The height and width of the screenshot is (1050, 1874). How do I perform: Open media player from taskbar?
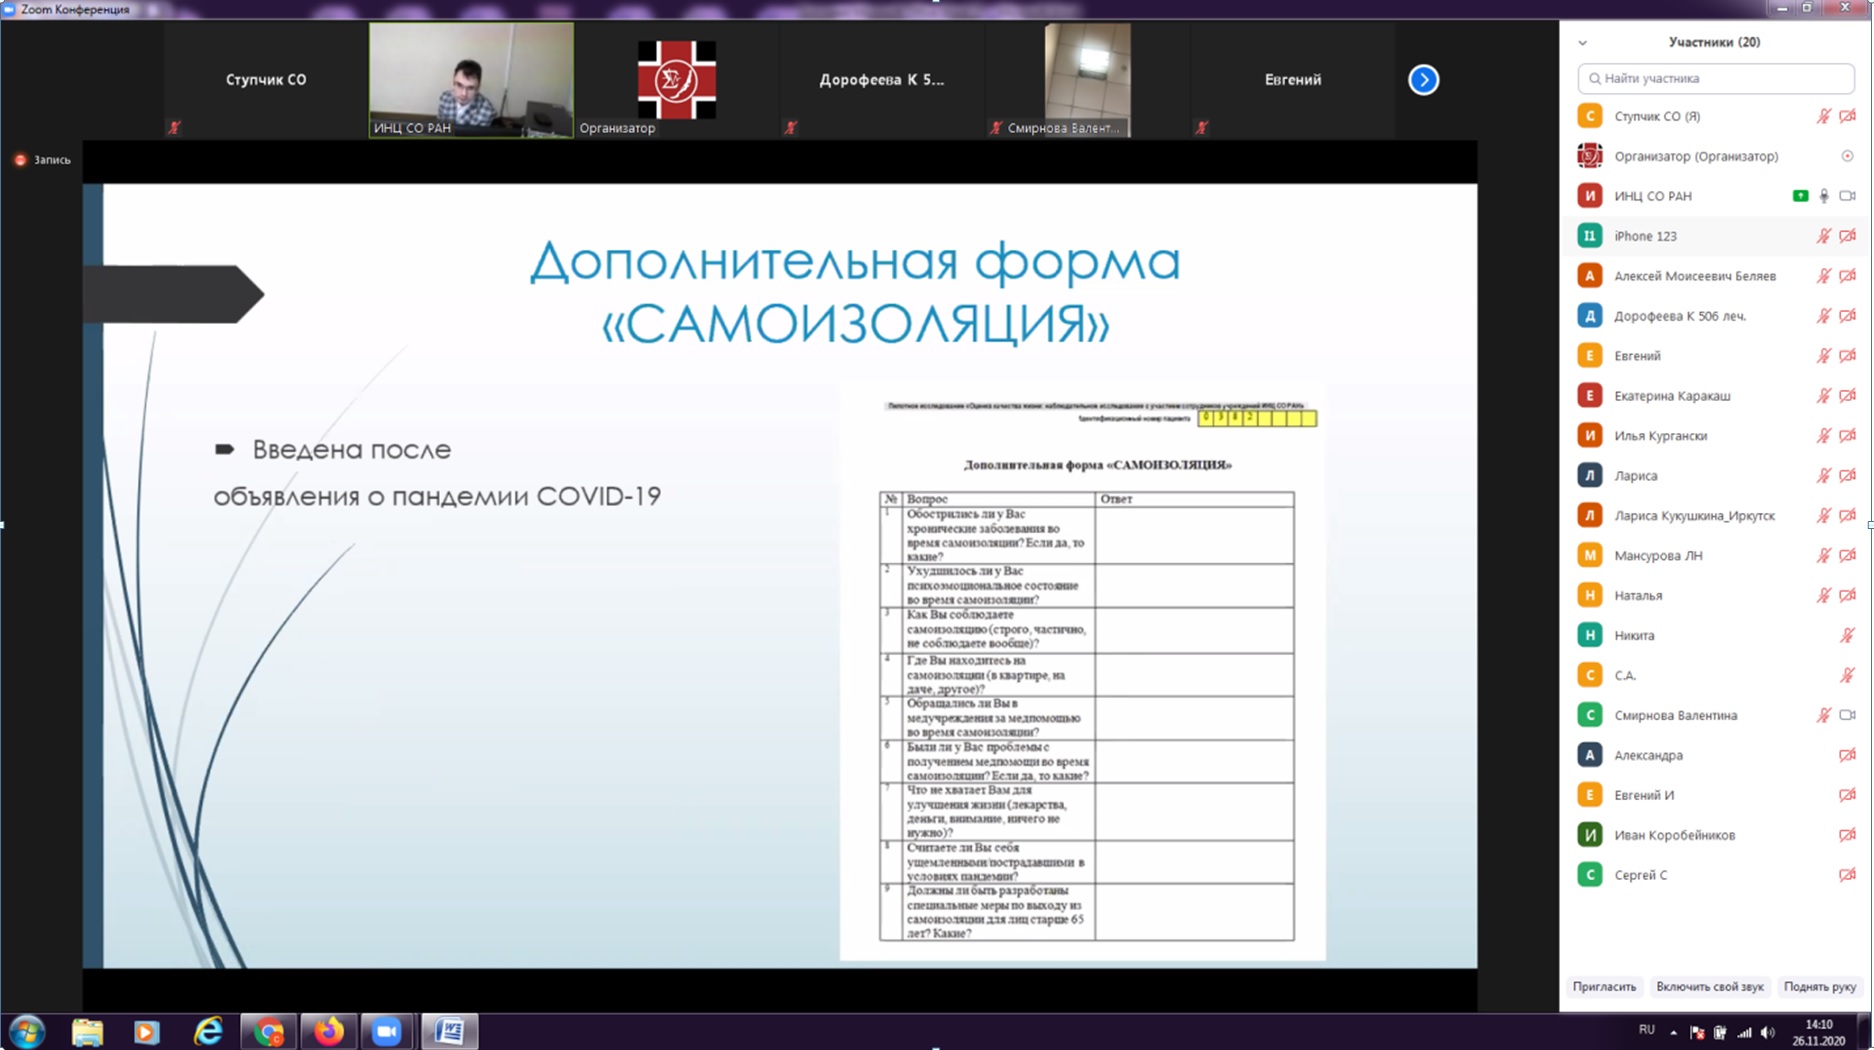pos(147,1031)
